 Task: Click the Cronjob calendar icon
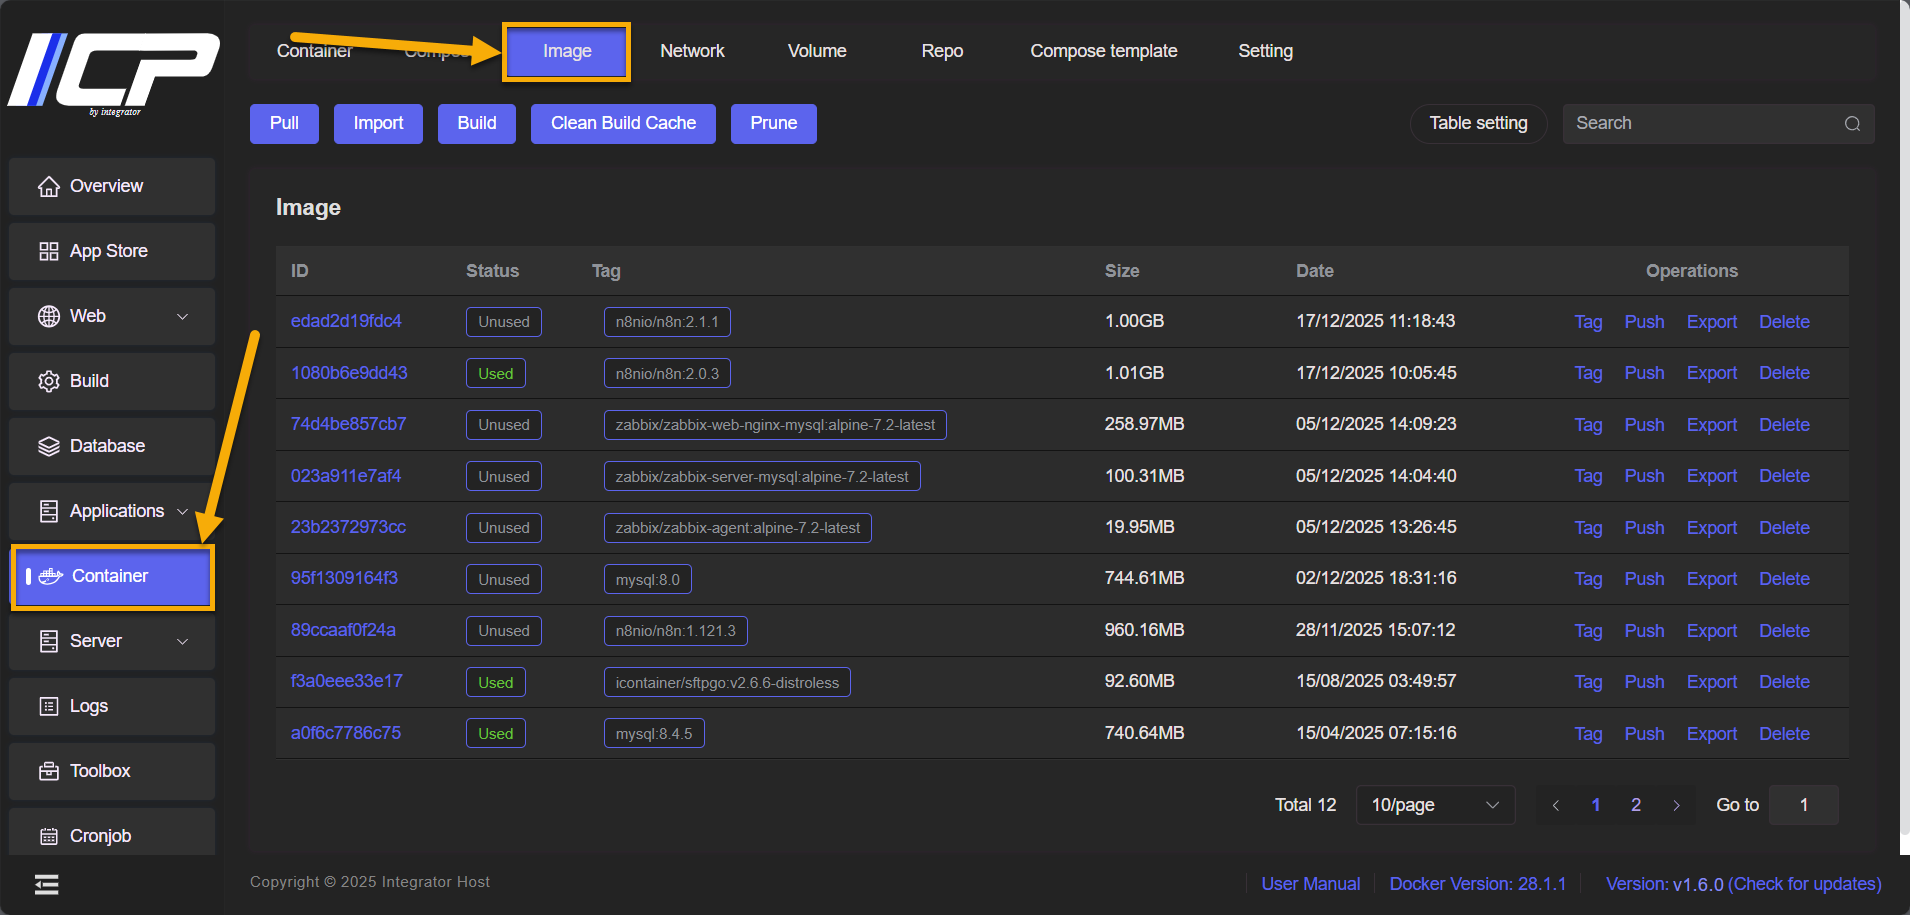[48, 836]
